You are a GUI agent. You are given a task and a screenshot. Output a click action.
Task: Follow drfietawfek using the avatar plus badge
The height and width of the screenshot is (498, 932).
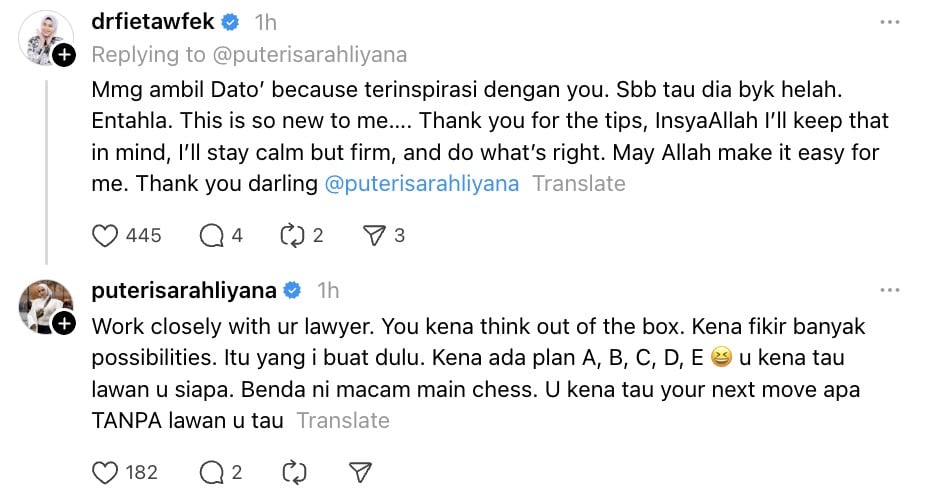[64, 56]
